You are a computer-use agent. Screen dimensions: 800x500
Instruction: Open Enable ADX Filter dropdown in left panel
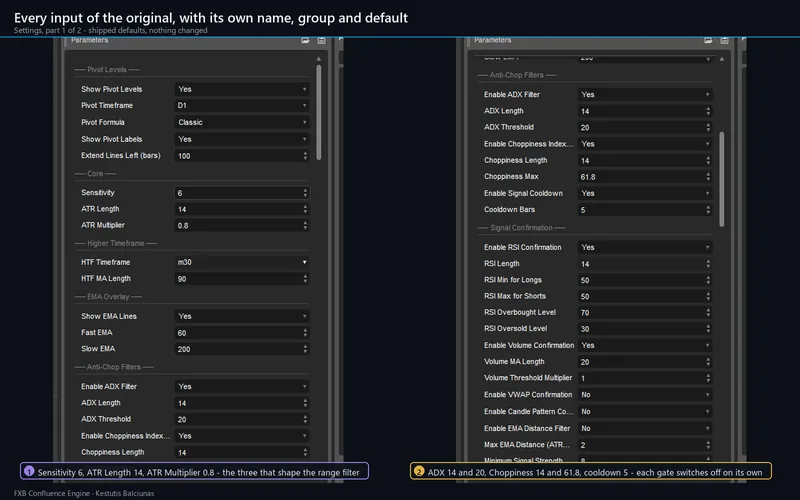242,387
